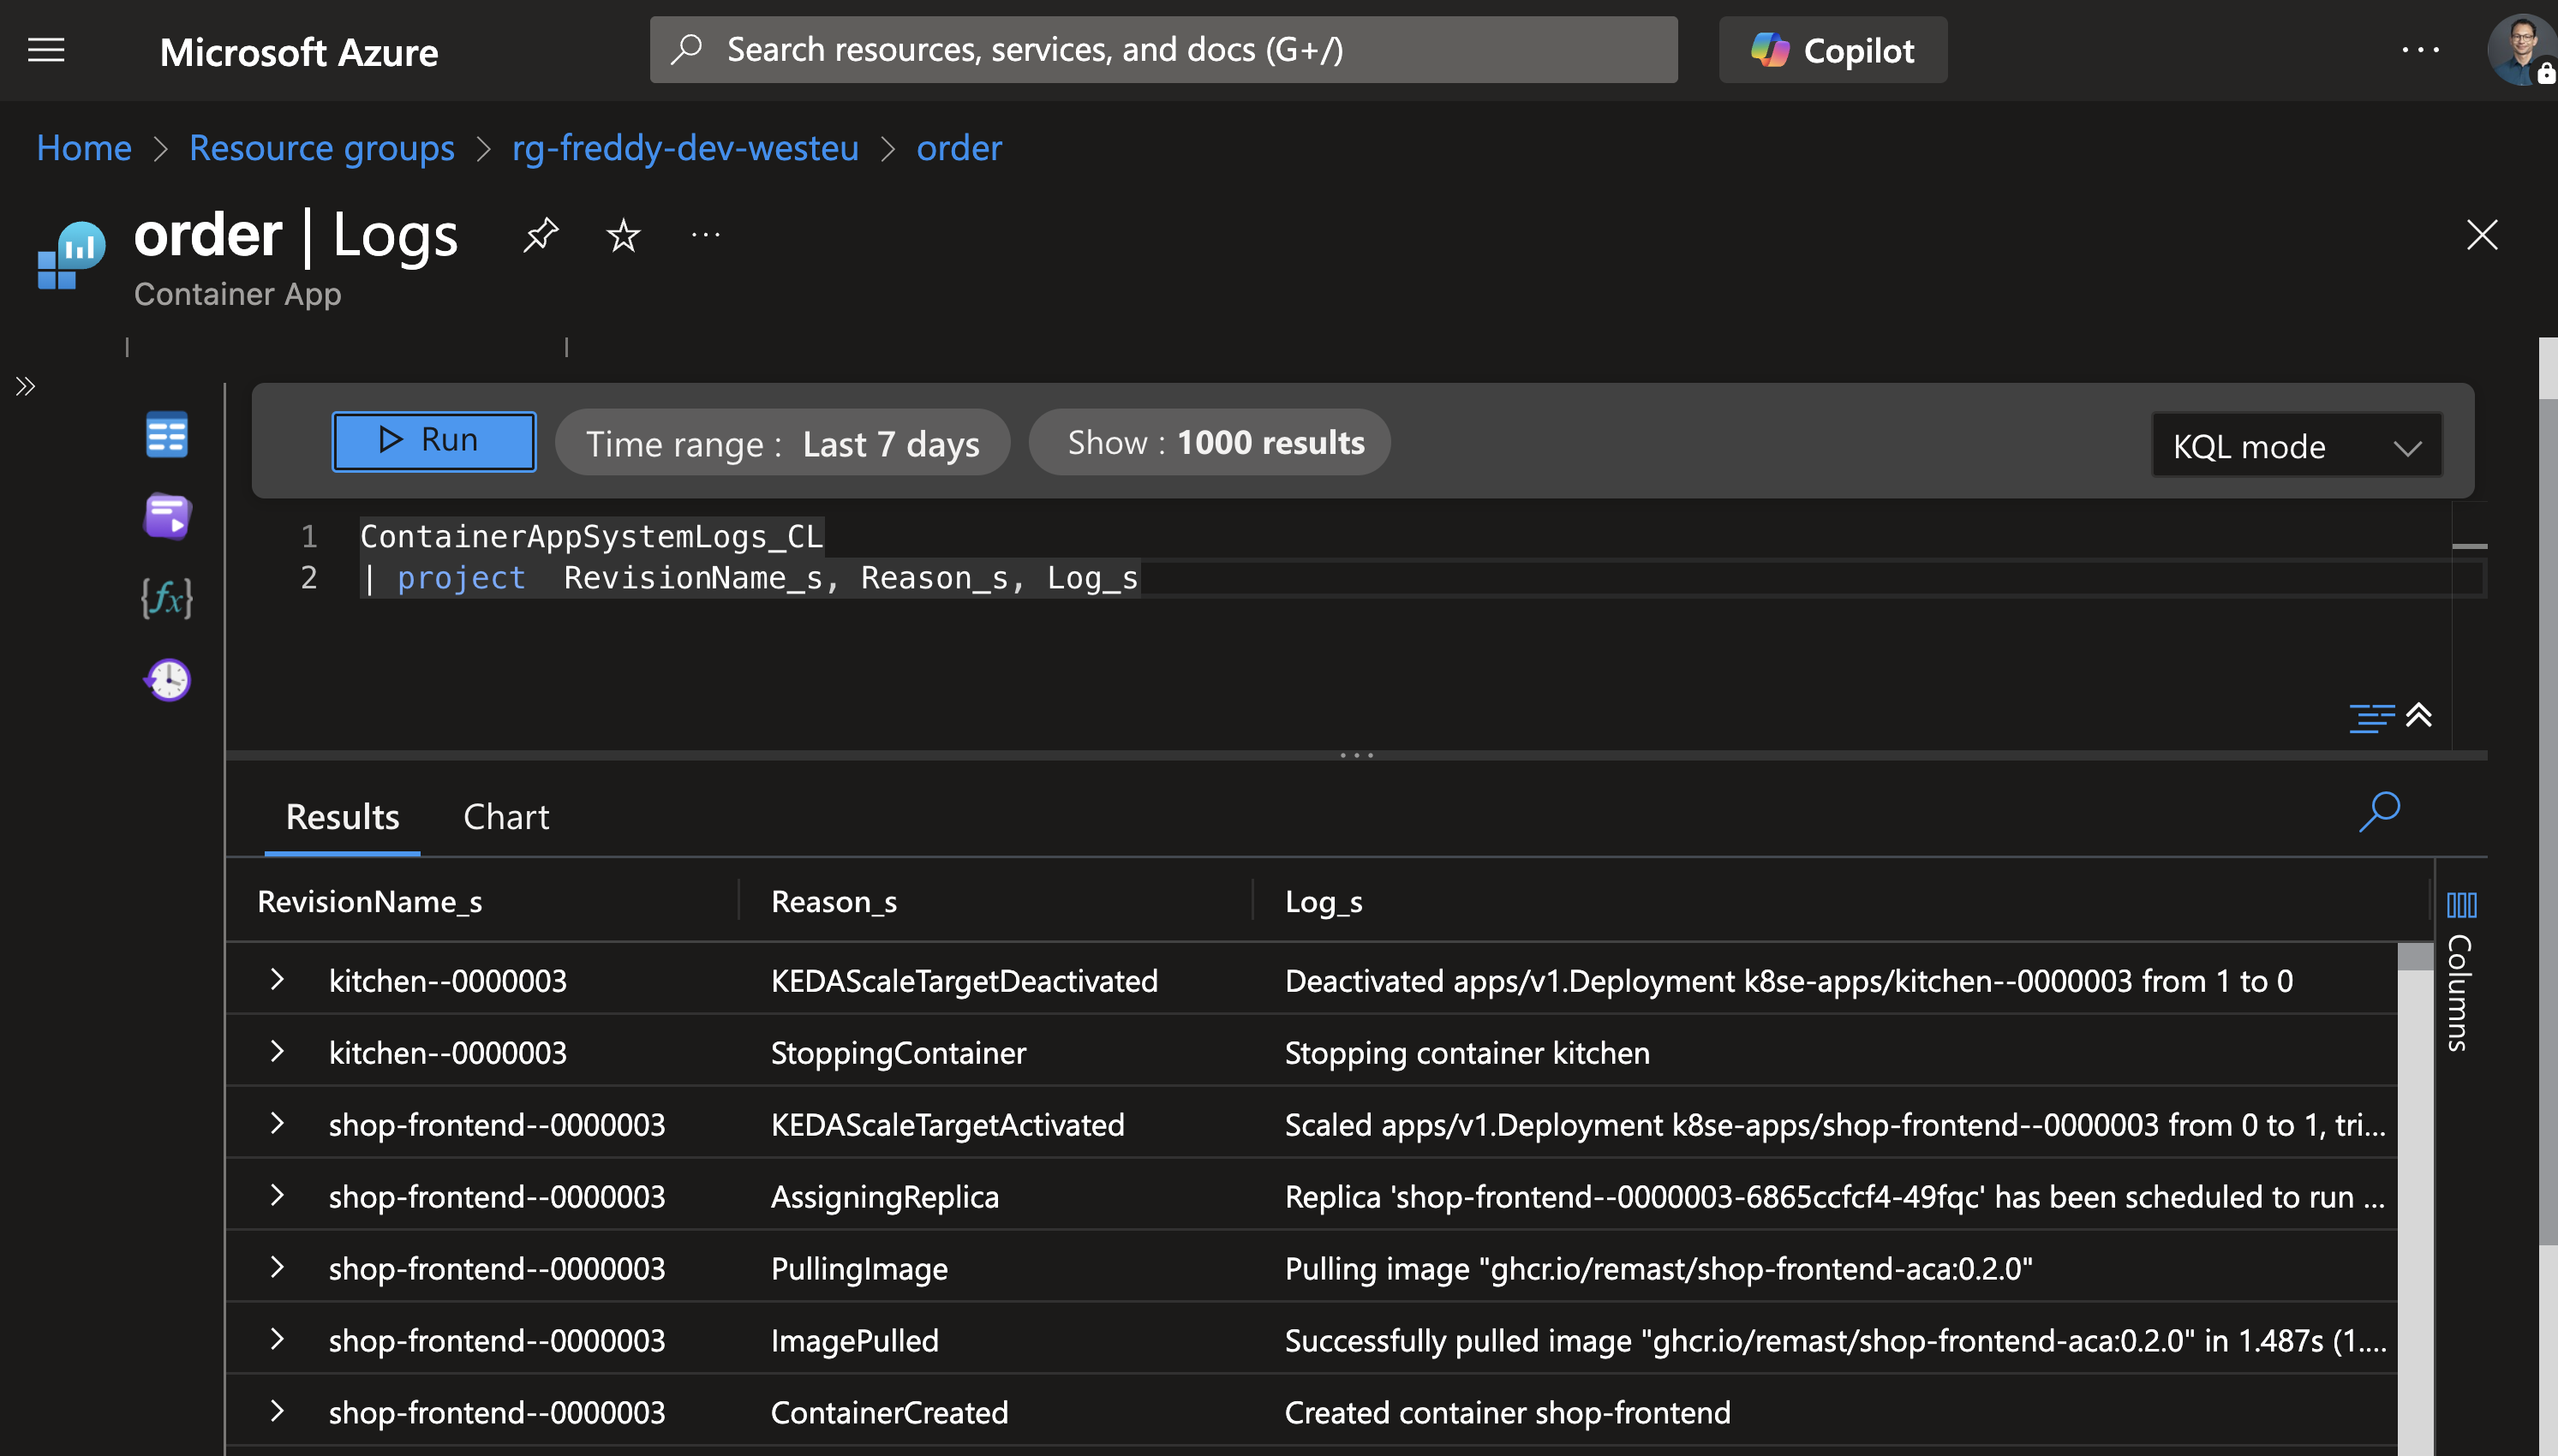Click the Copilot button
Screen dimensions: 2558x1456
coord(1832,50)
